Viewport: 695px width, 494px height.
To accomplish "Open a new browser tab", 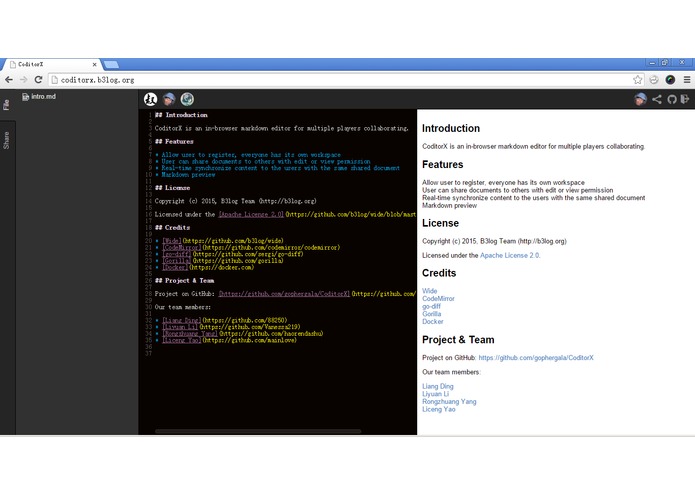I will [x=111, y=65].
